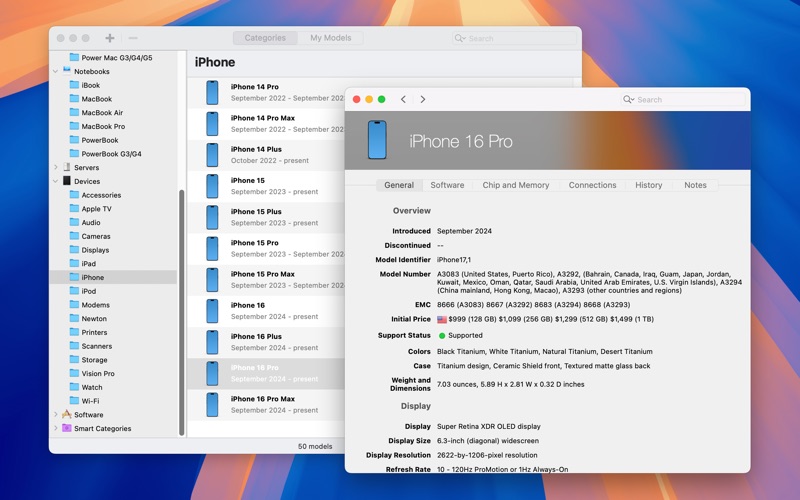800x500 pixels.
Task: Select PowerBook G3/G4 in the sidebar
Action: (114, 154)
